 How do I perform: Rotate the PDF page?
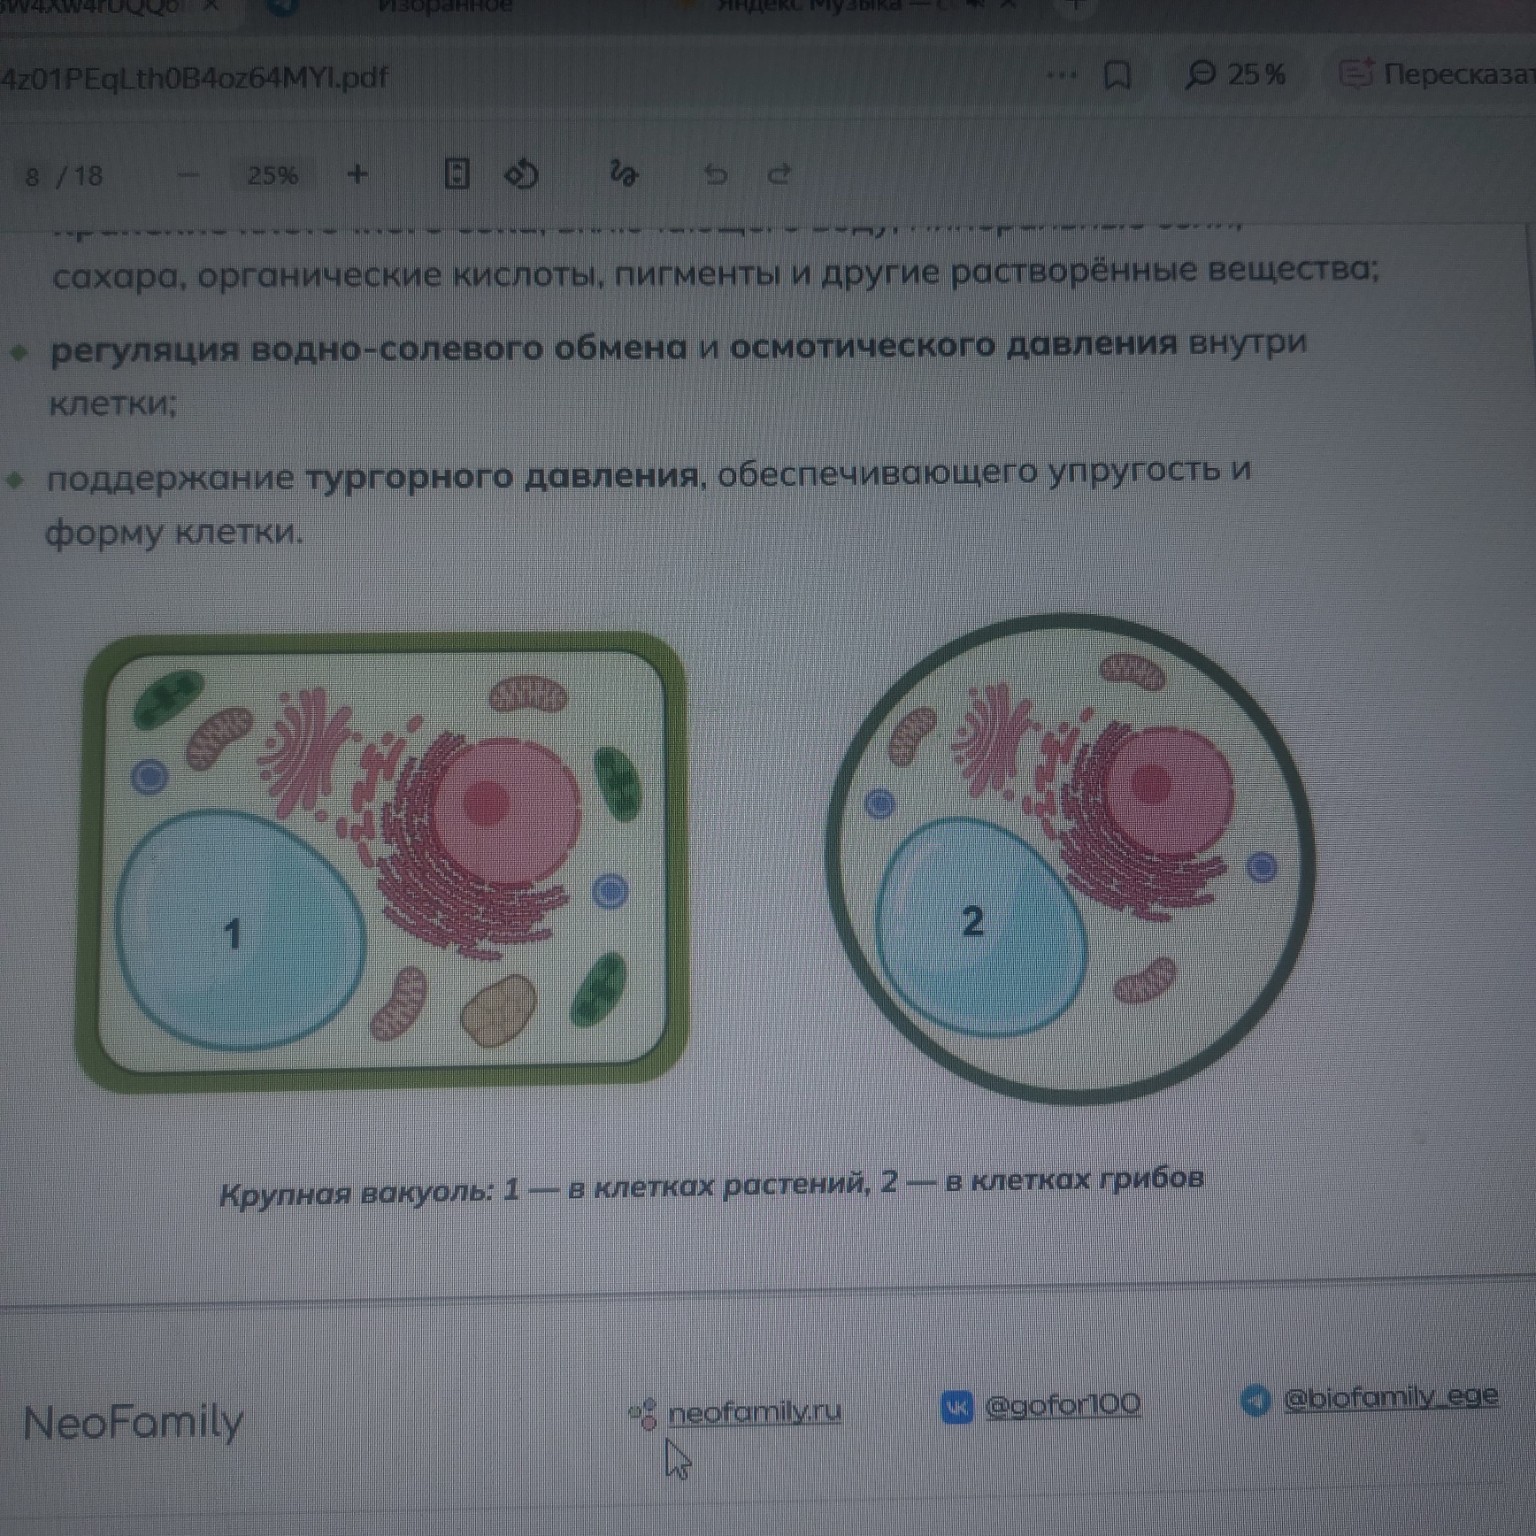[x=521, y=174]
